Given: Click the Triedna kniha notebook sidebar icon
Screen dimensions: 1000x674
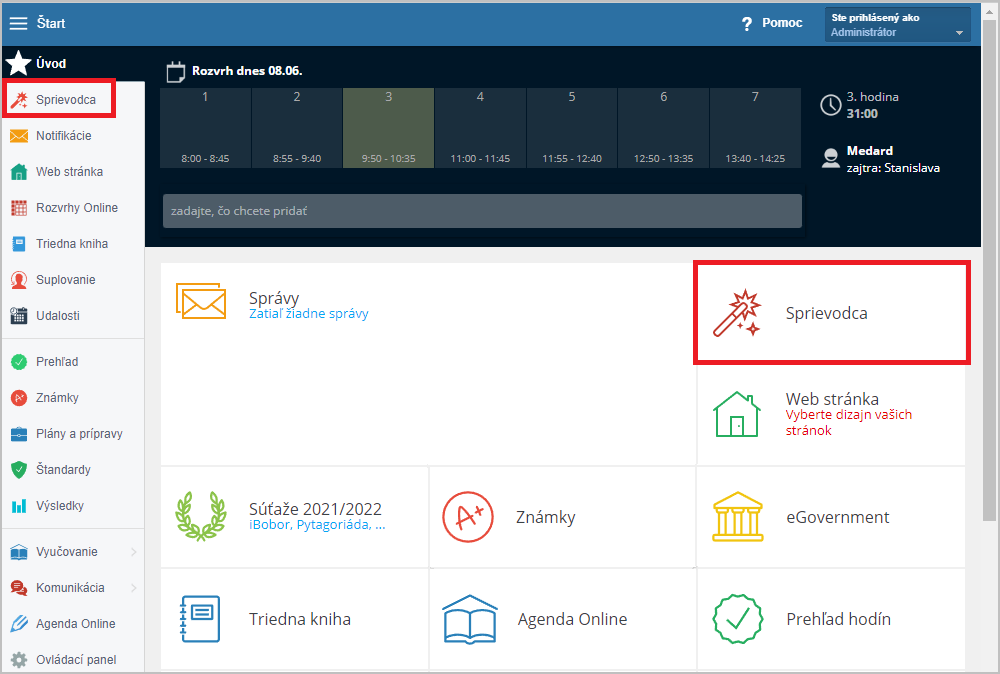Looking at the screenshot, I should (19, 244).
